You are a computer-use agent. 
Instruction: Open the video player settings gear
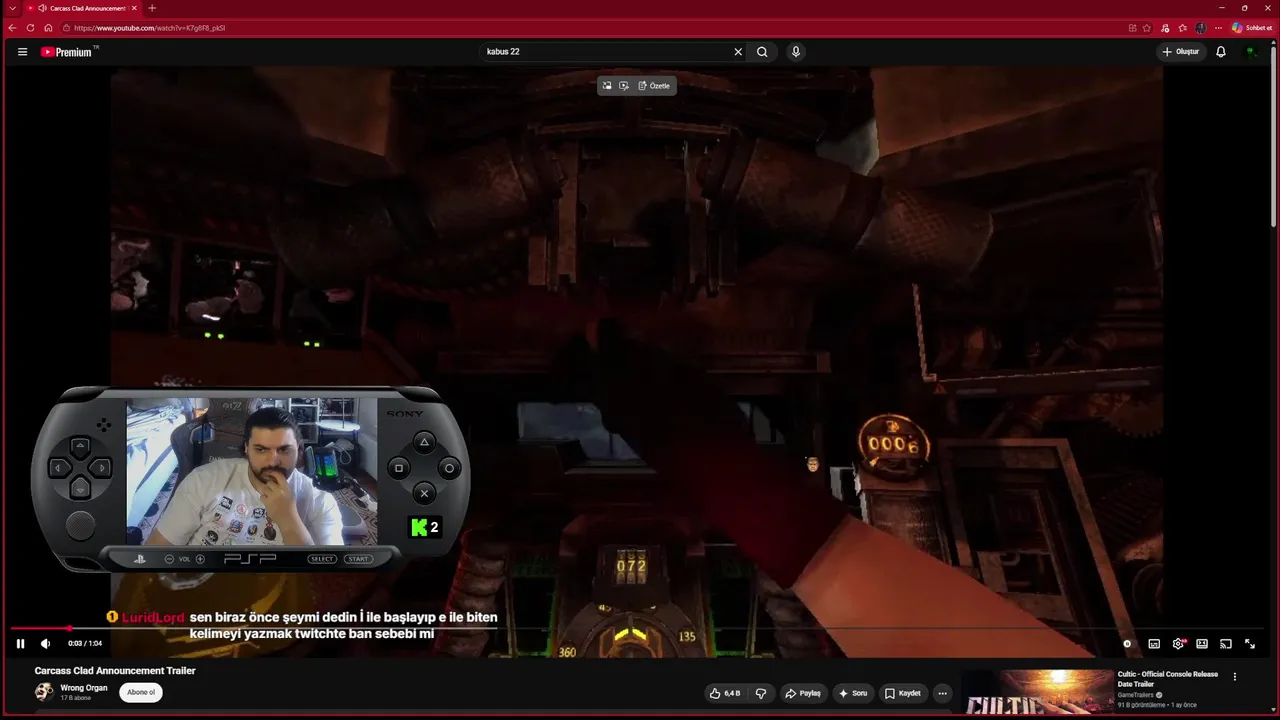click(x=1178, y=644)
